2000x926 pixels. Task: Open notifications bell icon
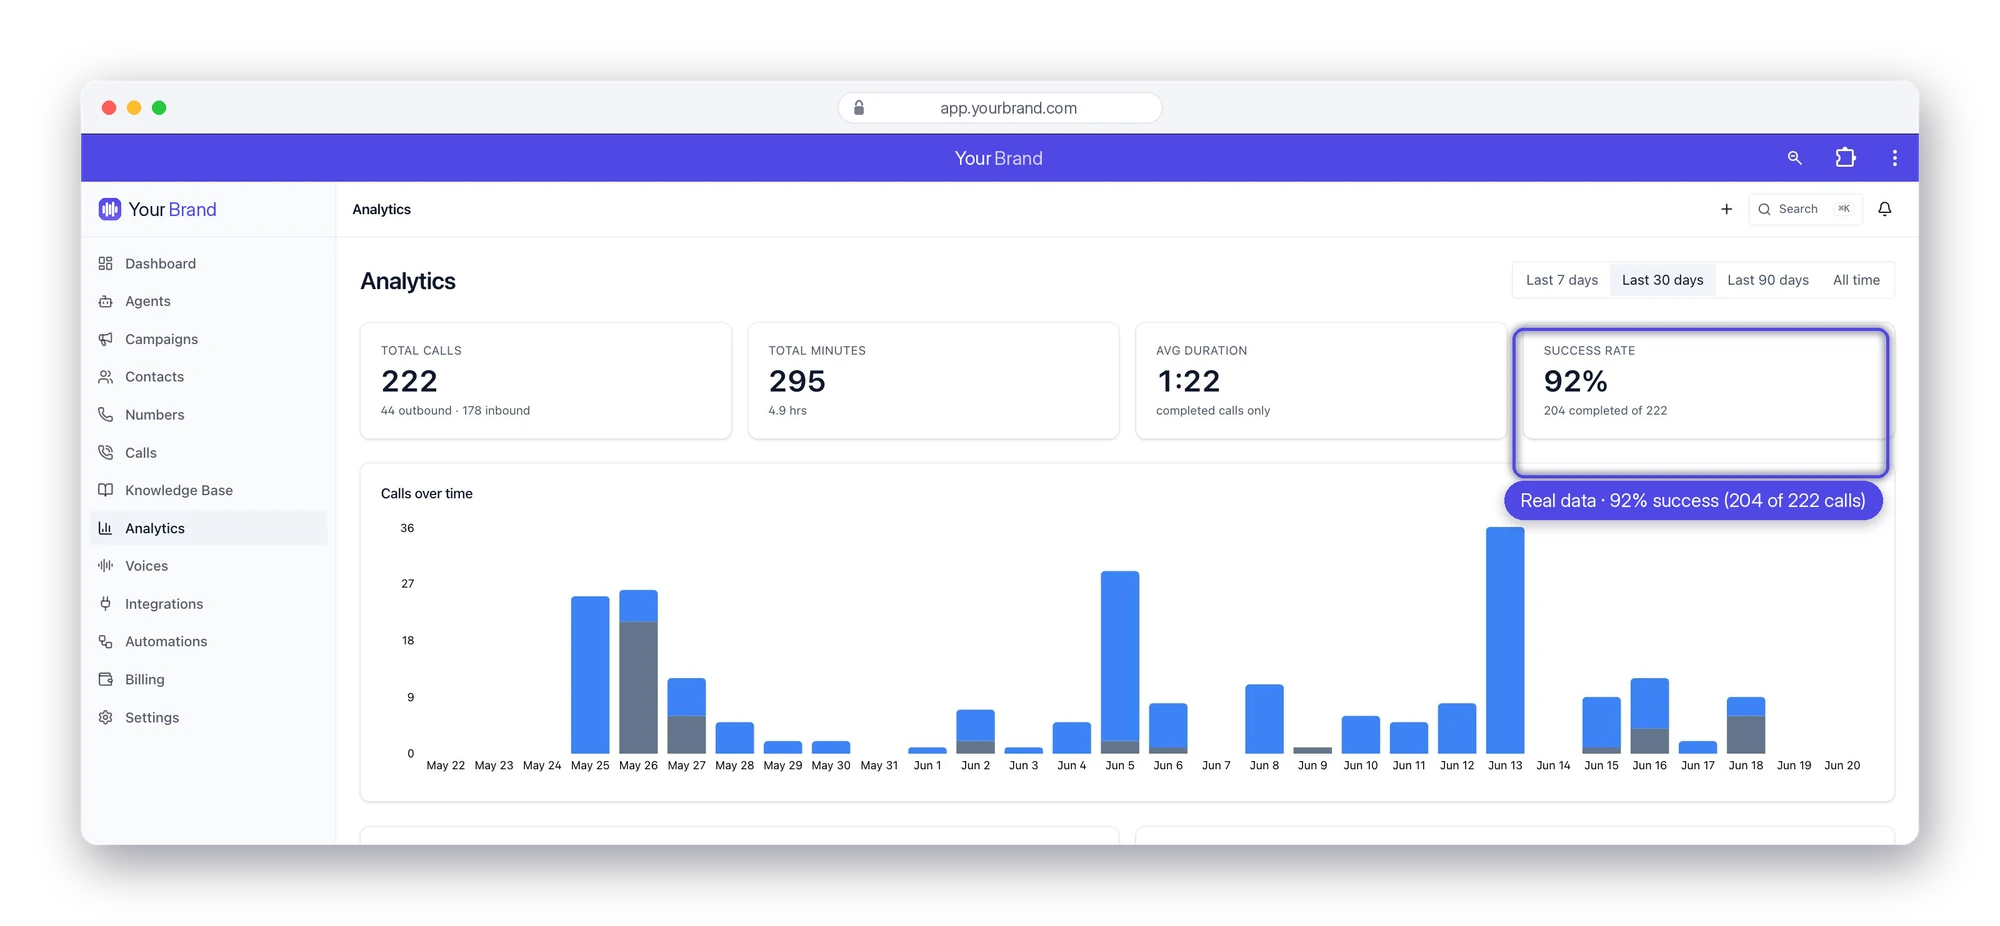tap(1885, 209)
